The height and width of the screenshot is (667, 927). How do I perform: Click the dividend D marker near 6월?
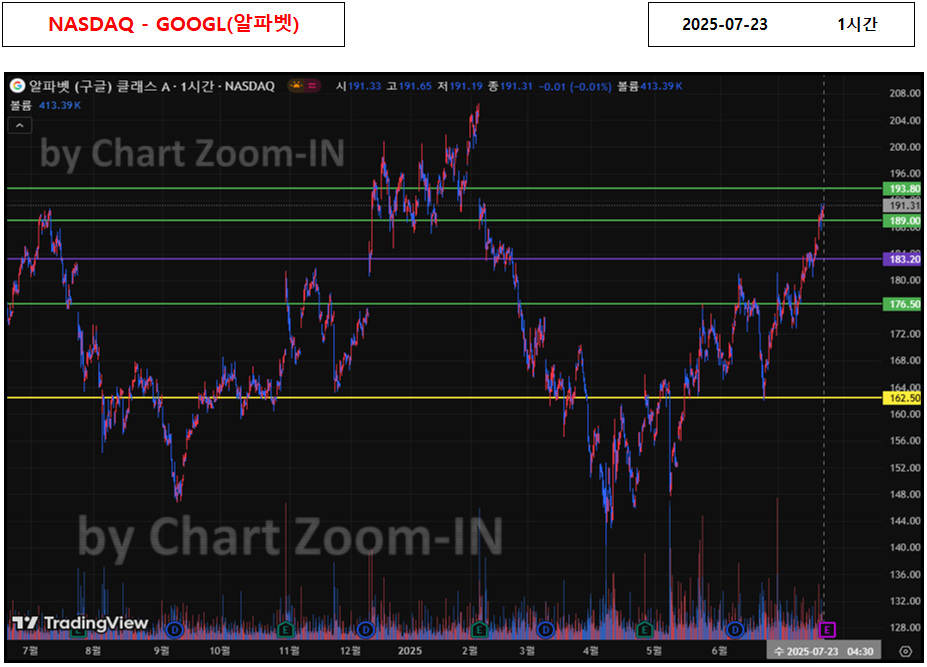coord(735,630)
